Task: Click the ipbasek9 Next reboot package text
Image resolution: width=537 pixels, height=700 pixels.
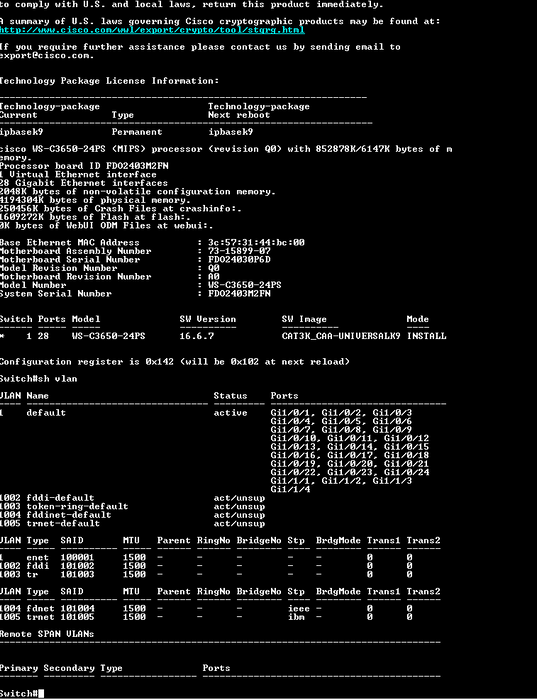Action: [x=230, y=132]
